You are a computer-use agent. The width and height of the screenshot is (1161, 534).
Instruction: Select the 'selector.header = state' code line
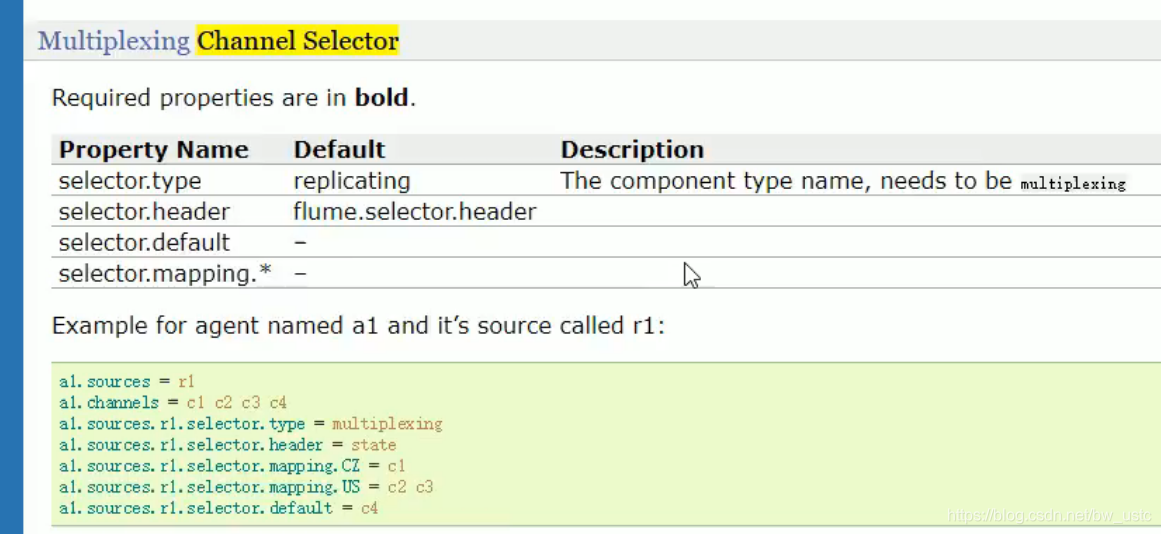click(x=227, y=445)
